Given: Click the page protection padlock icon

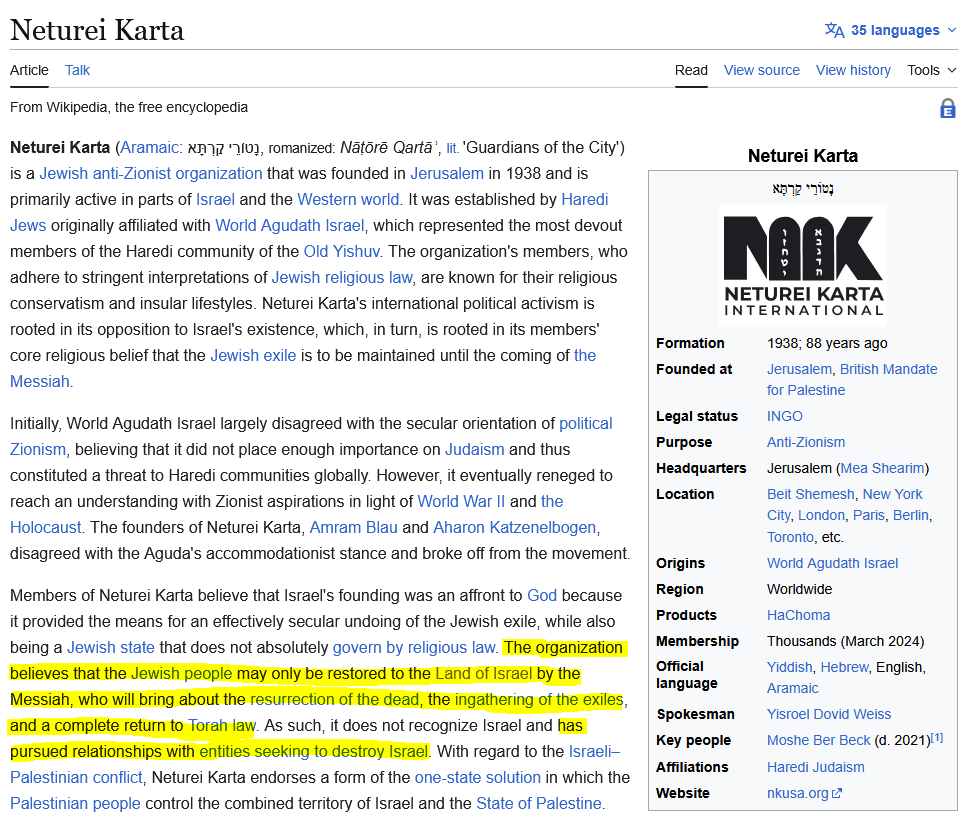Looking at the screenshot, I should (x=947, y=108).
